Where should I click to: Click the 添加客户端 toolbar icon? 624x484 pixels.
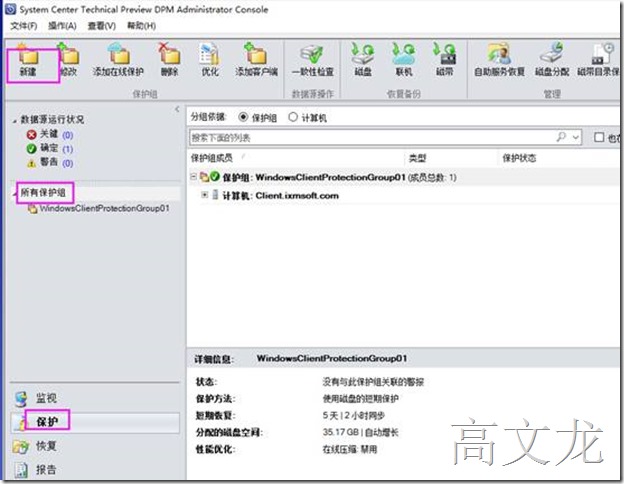(256, 54)
